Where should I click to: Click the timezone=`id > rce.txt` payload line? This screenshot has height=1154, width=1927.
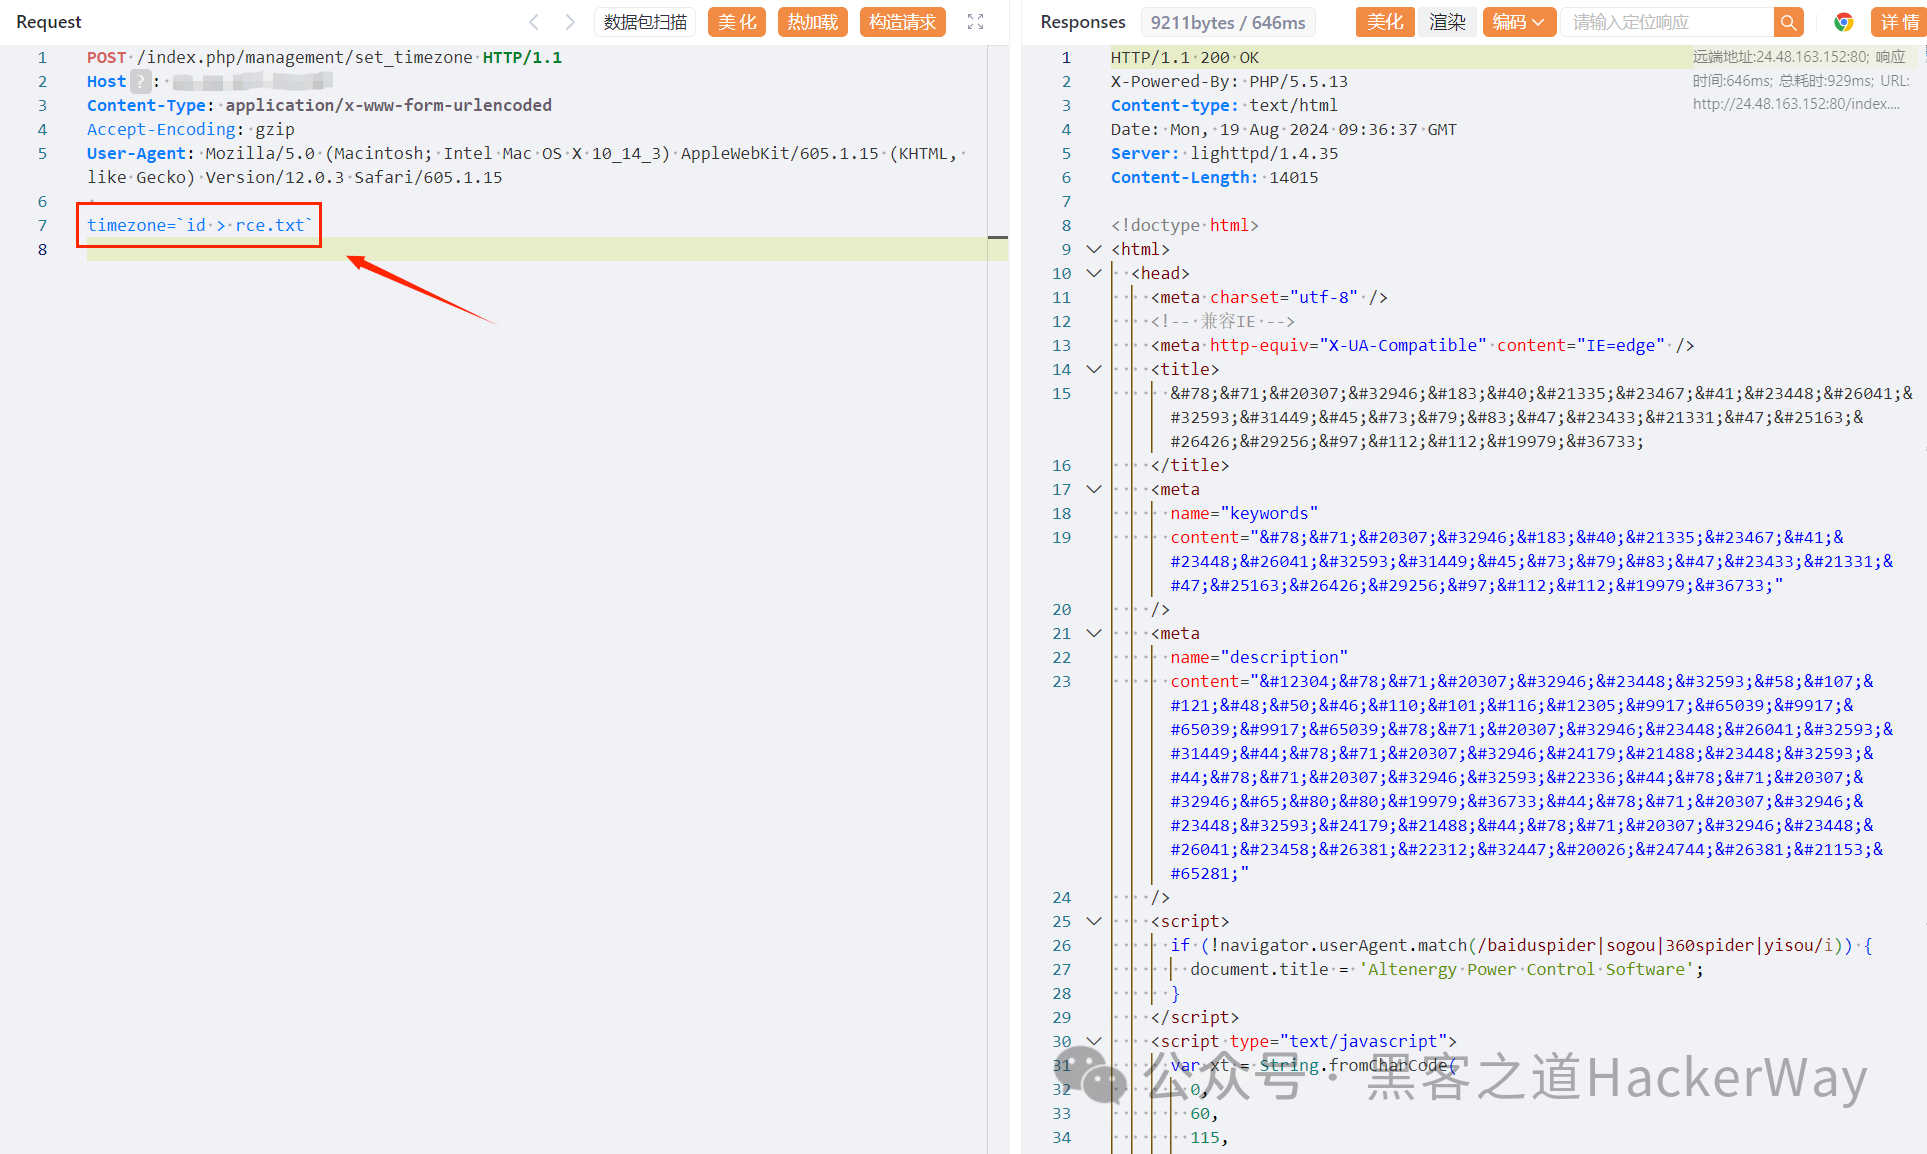[200, 225]
